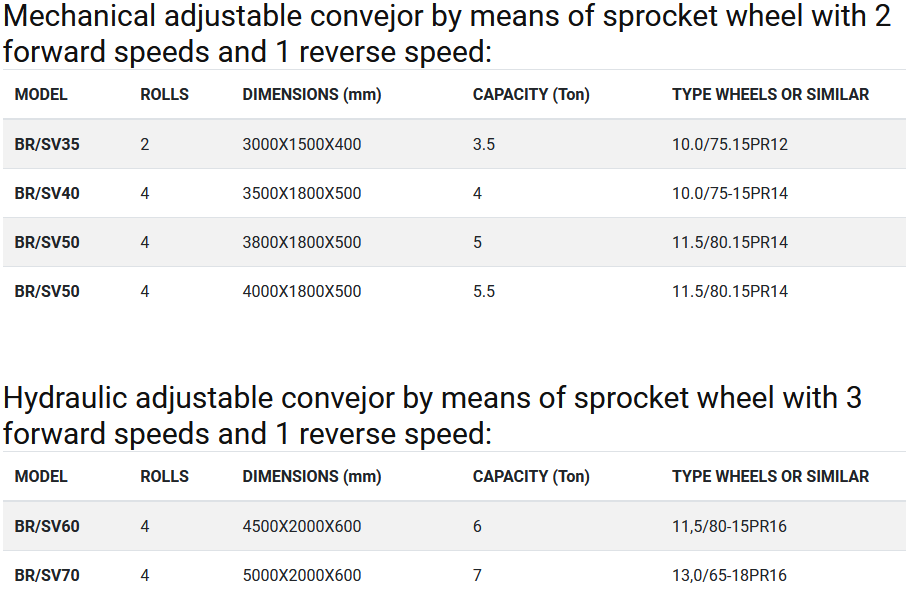The image size is (906, 609).
Task: Select the 3500X1800X500 dimensions value
Action: (302, 193)
